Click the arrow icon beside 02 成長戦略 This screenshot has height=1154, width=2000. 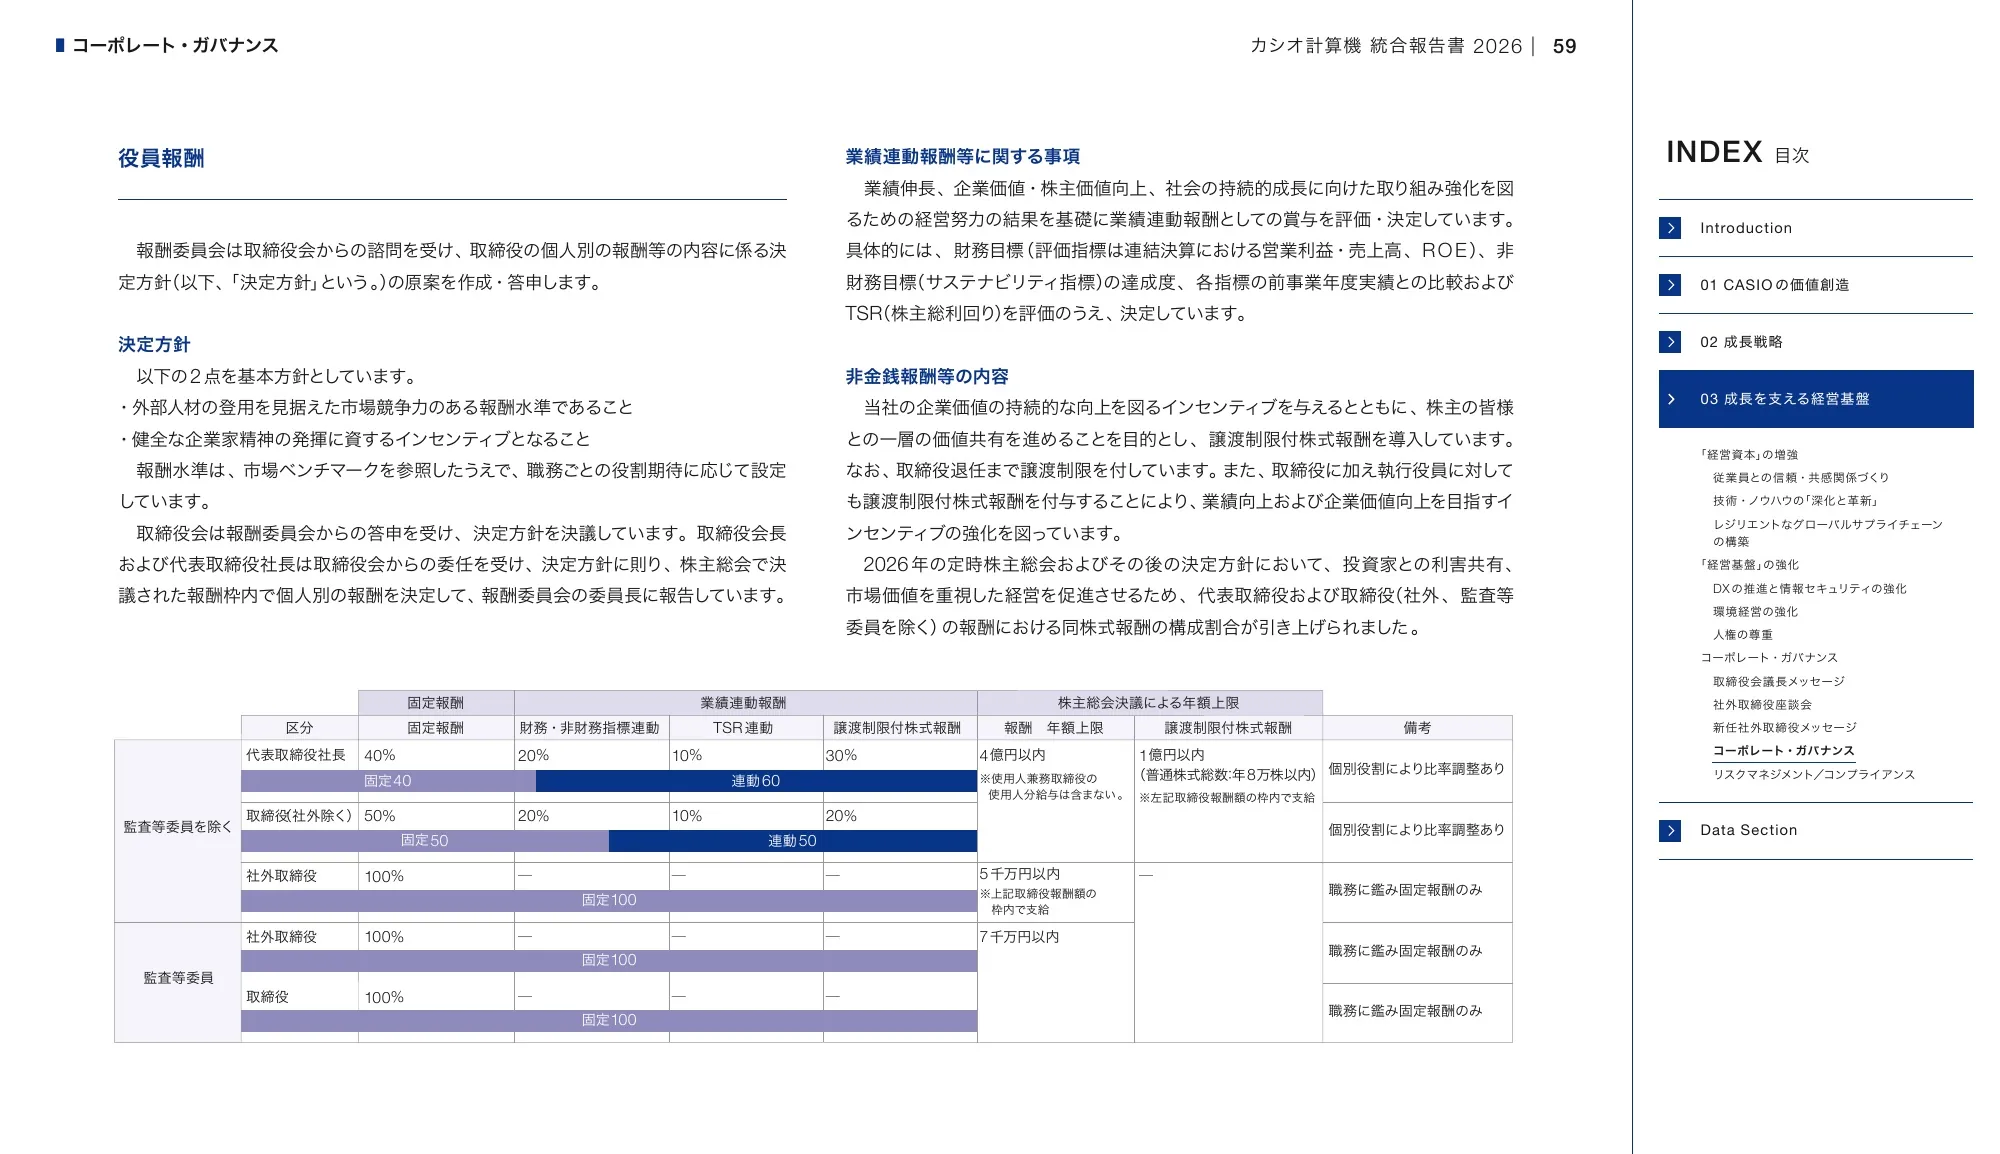click(x=1670, y=342)
